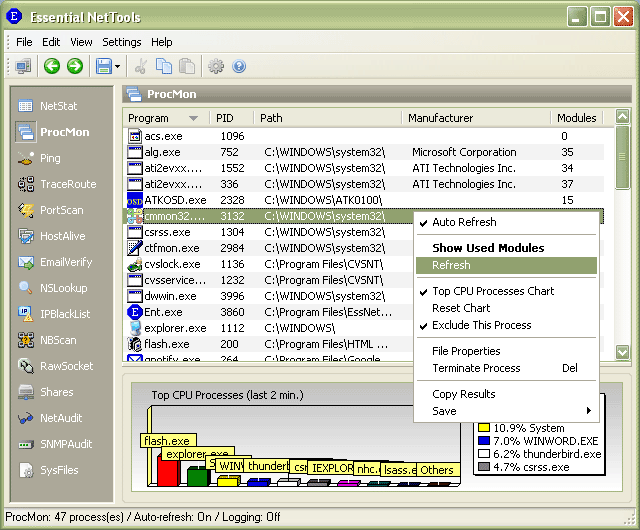Open the Help menu

click(x=162, y=42)
